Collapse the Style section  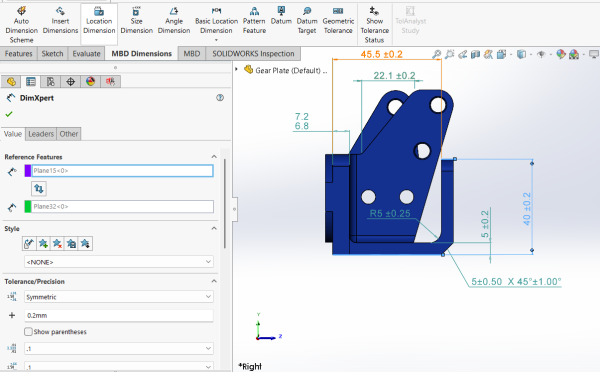point(214,228)
